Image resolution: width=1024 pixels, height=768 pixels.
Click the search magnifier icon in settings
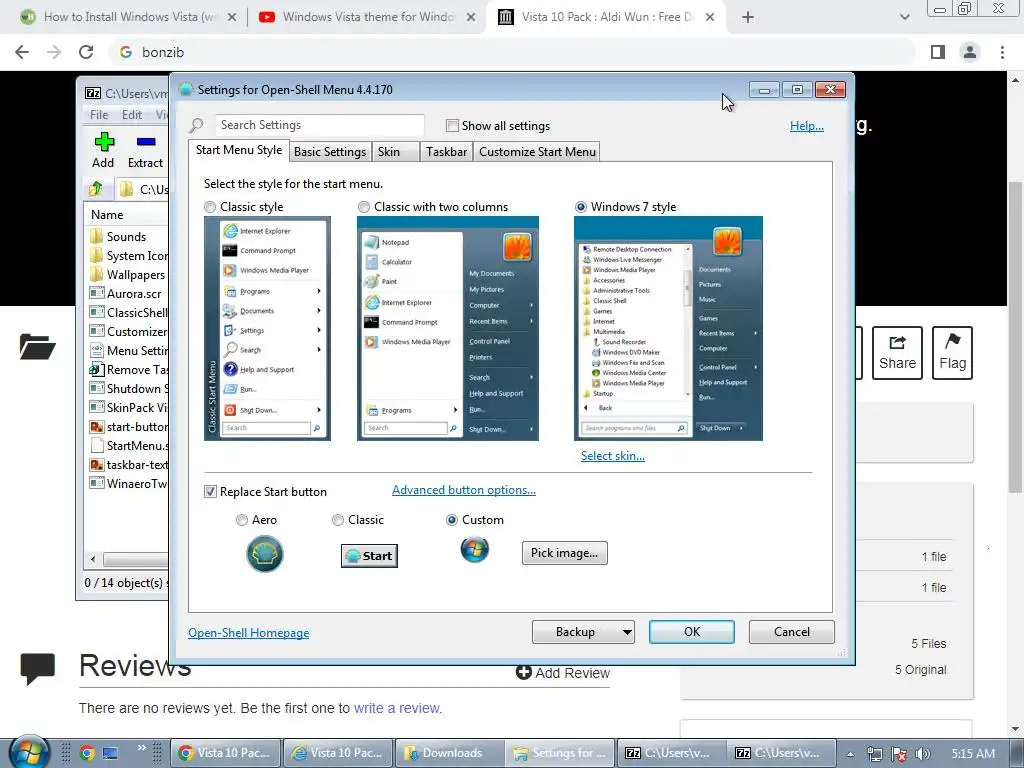click(x=196, y=125)
